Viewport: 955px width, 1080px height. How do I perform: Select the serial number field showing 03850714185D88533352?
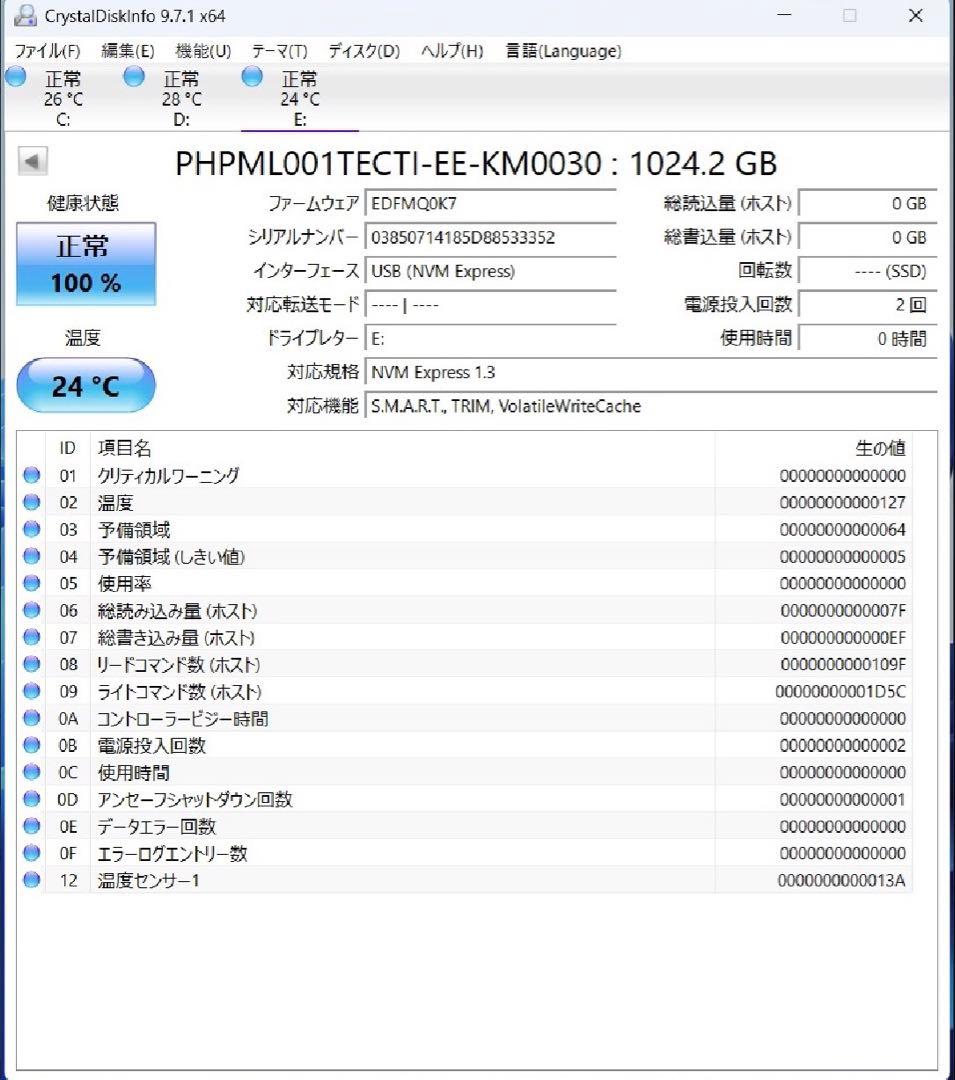[490, 238]
